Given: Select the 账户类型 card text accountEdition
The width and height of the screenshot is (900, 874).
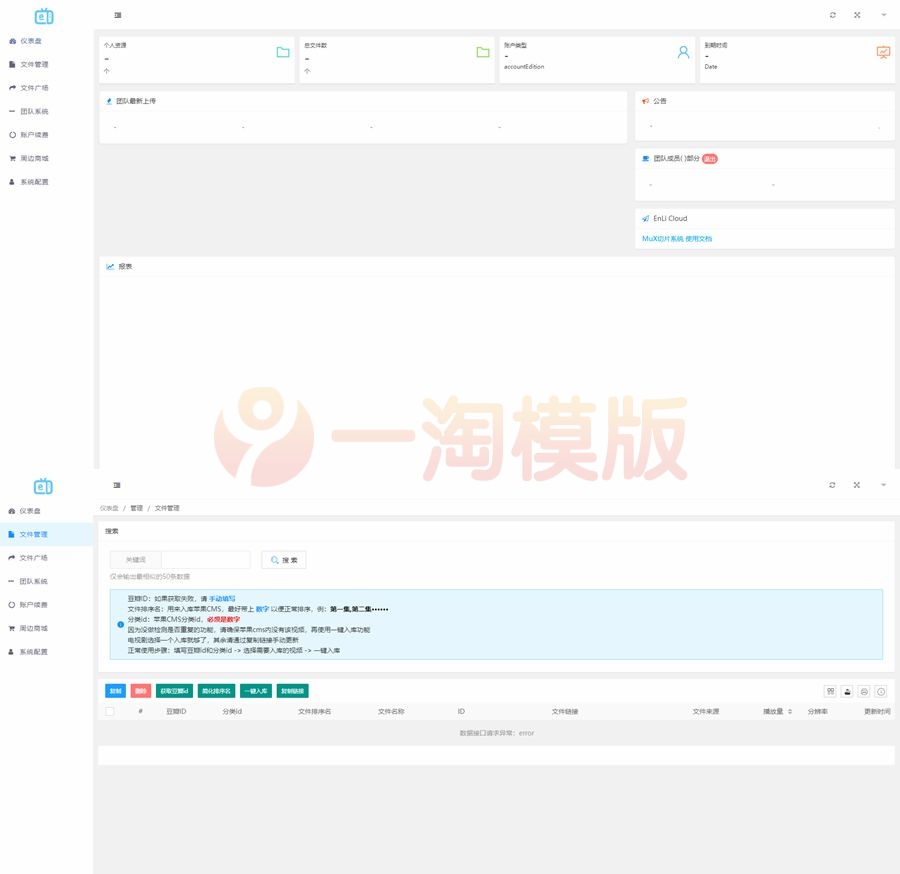Looking at the screenshot, I should click(x=524, y=67).
